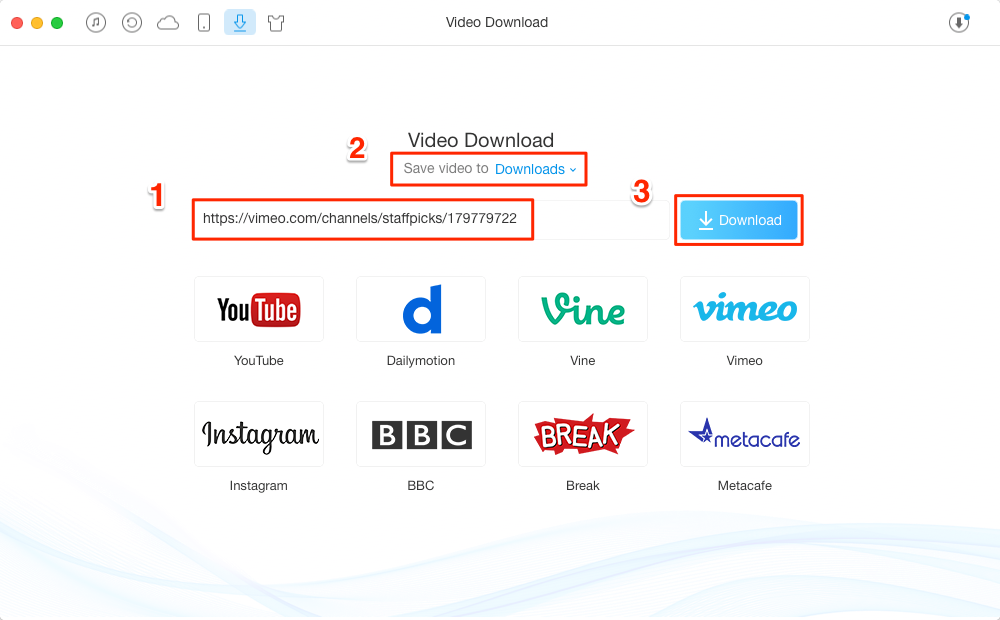Click the Metacafe label text
1000x620 pixels.
click(745, 485)
